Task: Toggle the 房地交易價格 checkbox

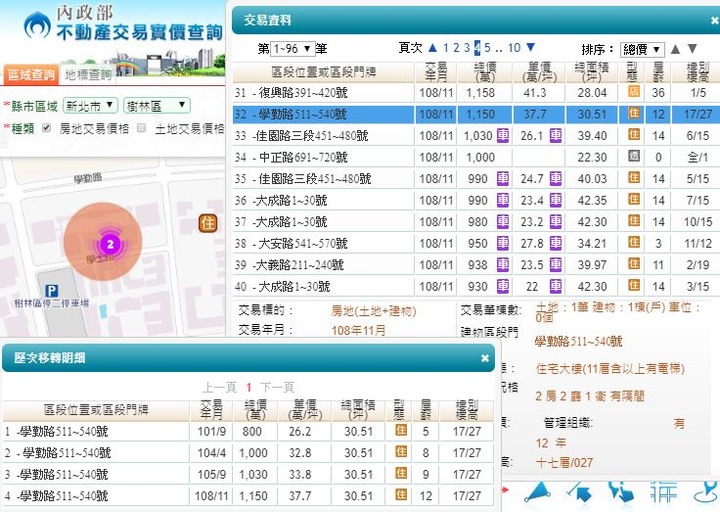Action: (x=46, y=128)
